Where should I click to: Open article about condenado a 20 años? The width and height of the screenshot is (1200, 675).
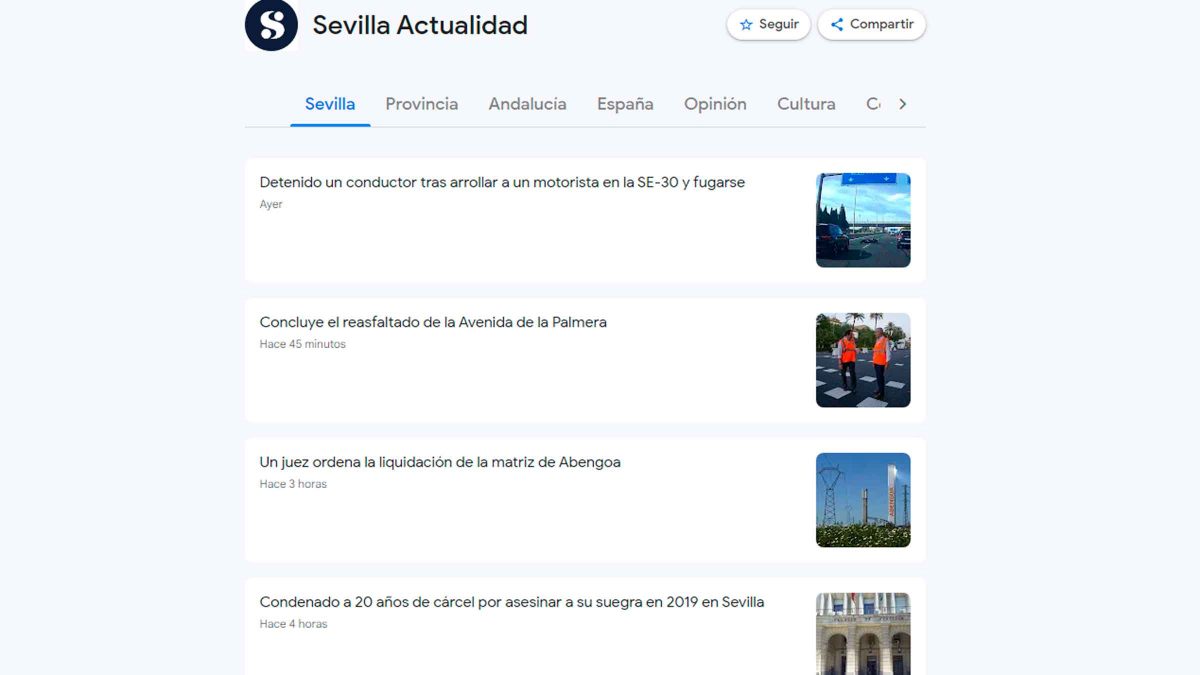(x=511, y=603)
